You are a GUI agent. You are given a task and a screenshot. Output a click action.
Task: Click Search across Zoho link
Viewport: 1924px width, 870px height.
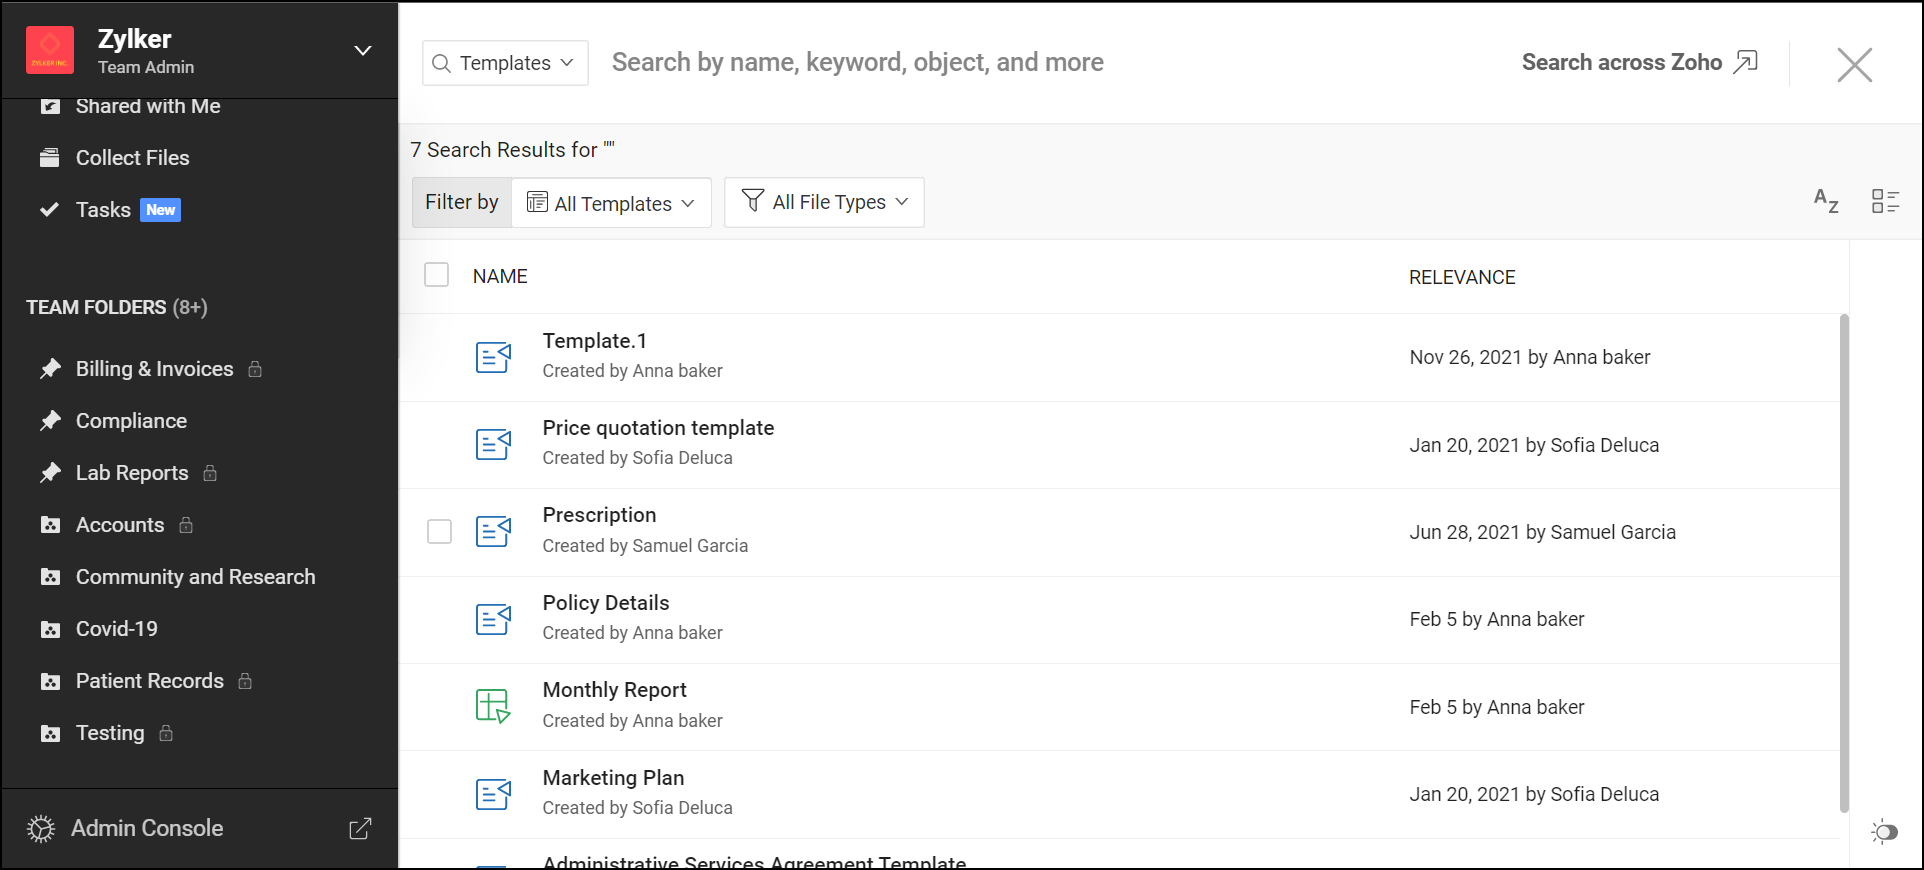(1638, 62)
